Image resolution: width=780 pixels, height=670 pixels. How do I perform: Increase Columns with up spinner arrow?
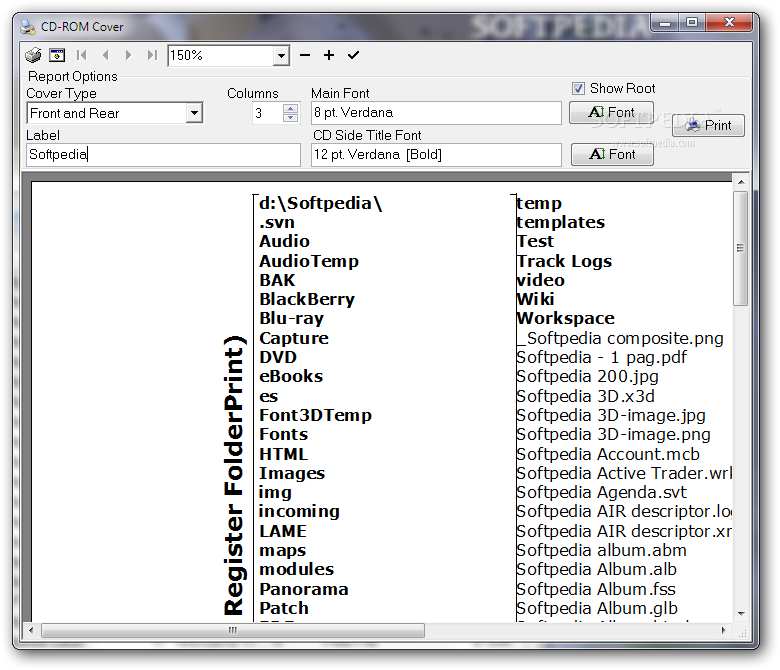click(290, 108)
